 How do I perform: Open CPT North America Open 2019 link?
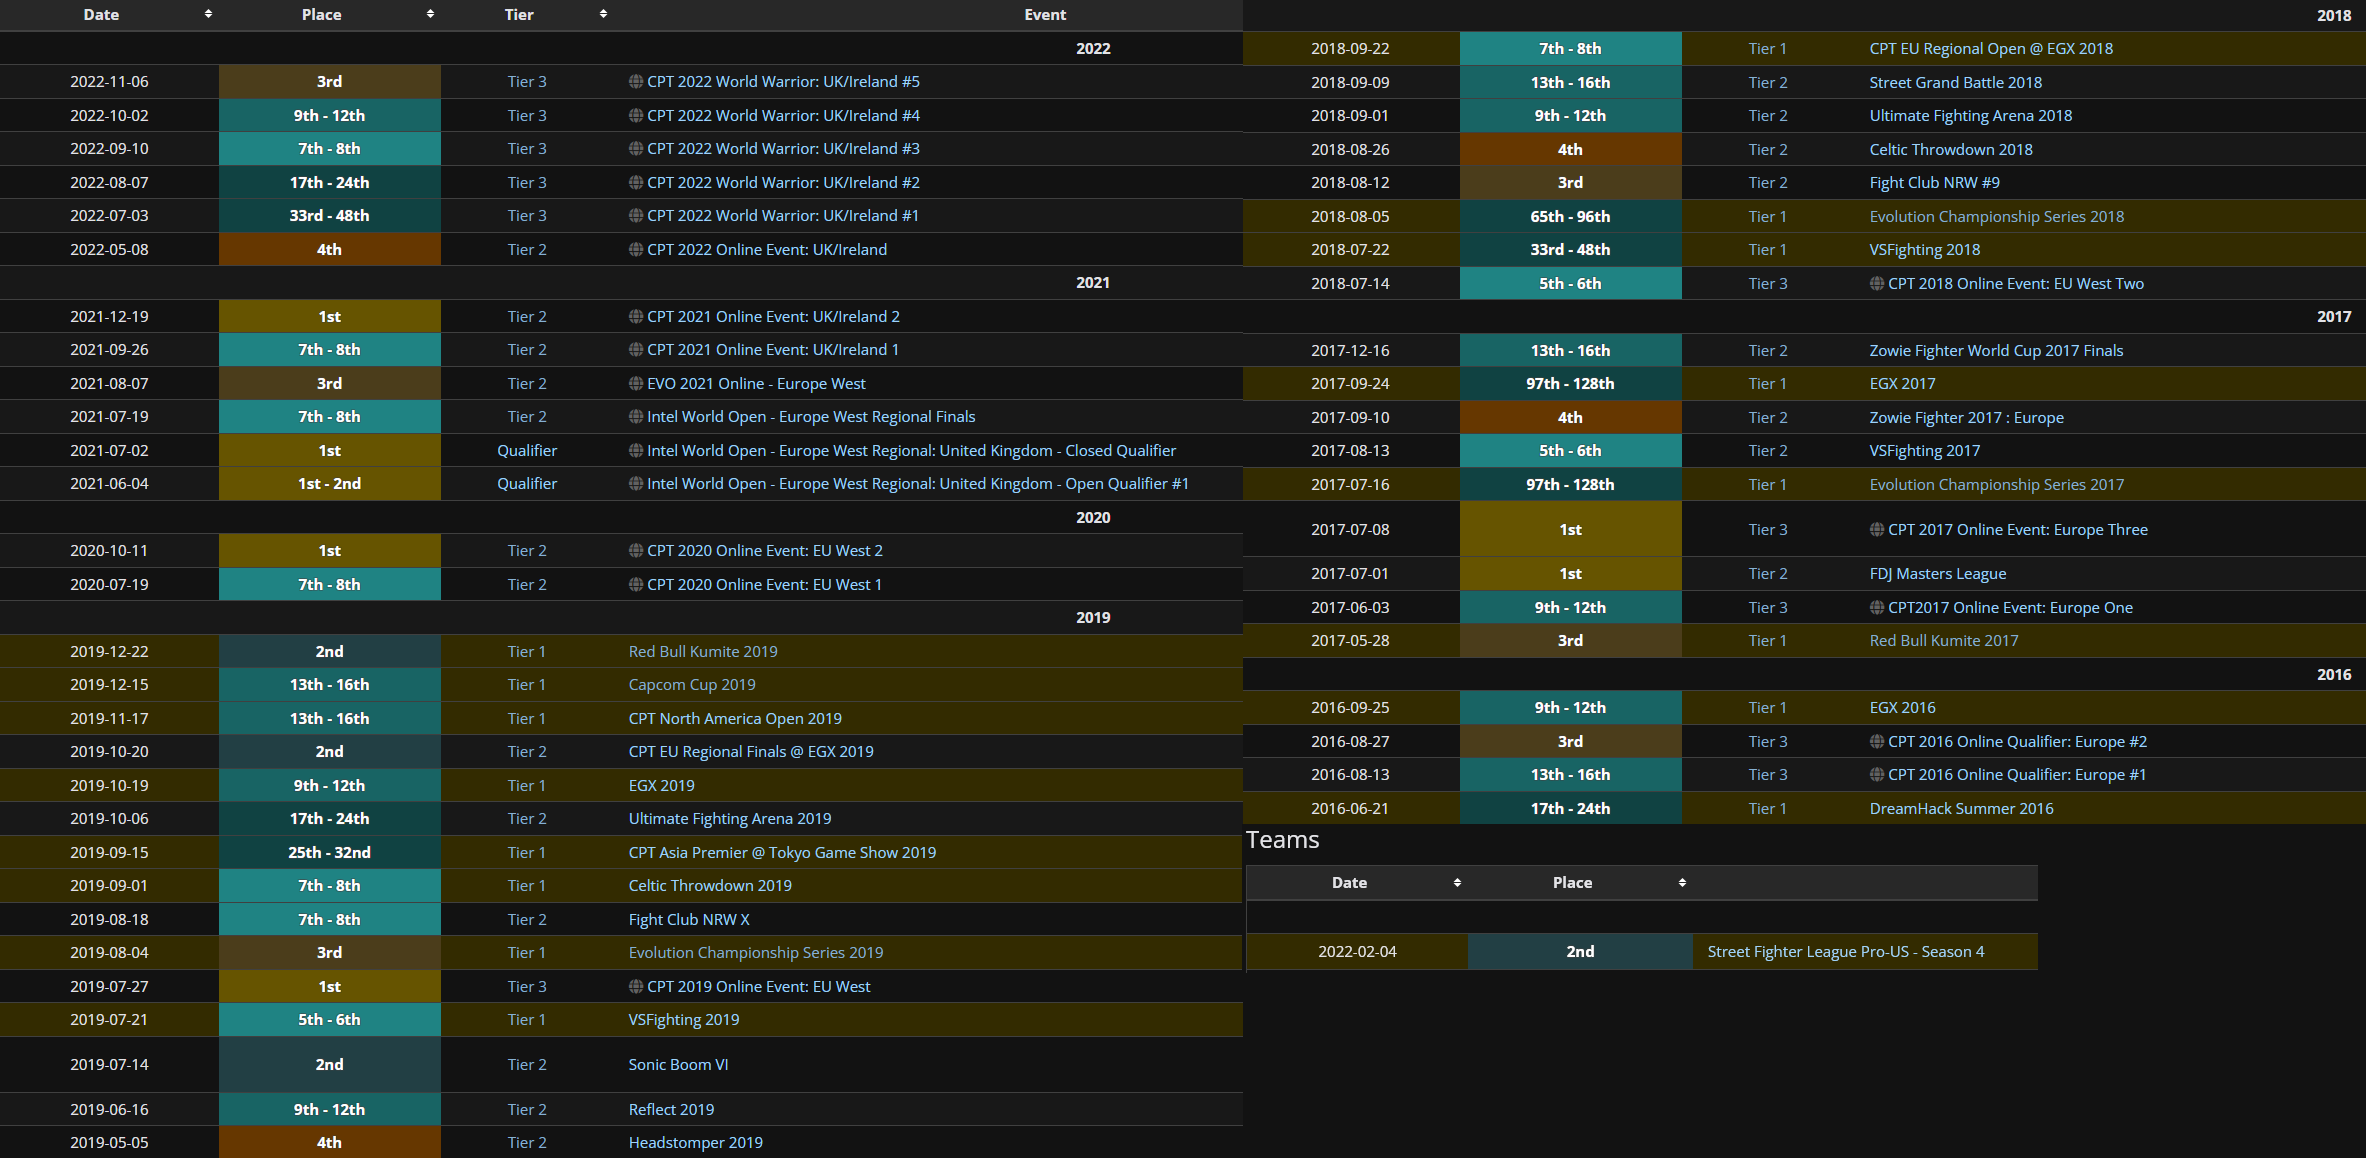click(x=734, y=719)
